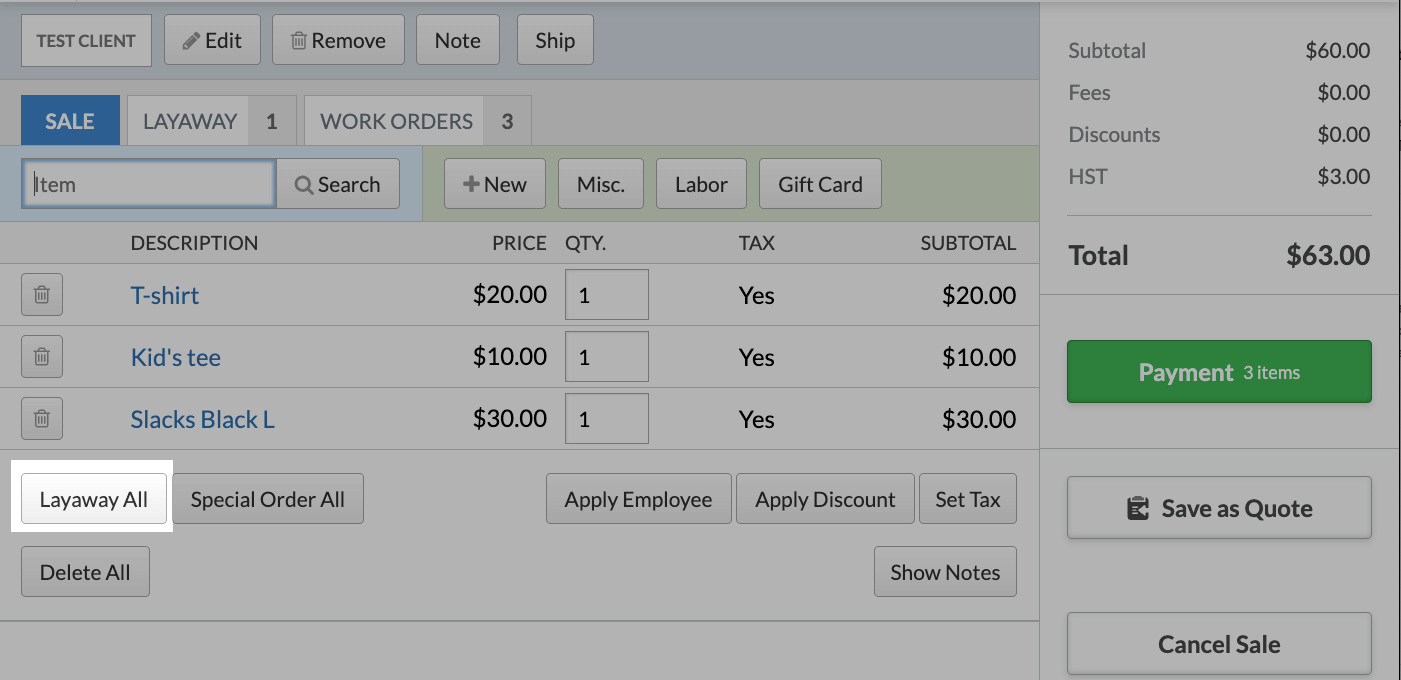The width and height of the screenshot is (1401, 680).
Task: Open the Kid's tee item link
Action: [176, 357]
